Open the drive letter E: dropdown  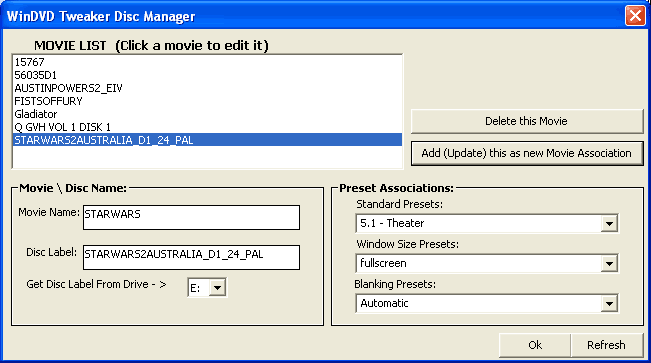(x=217, y=287)
